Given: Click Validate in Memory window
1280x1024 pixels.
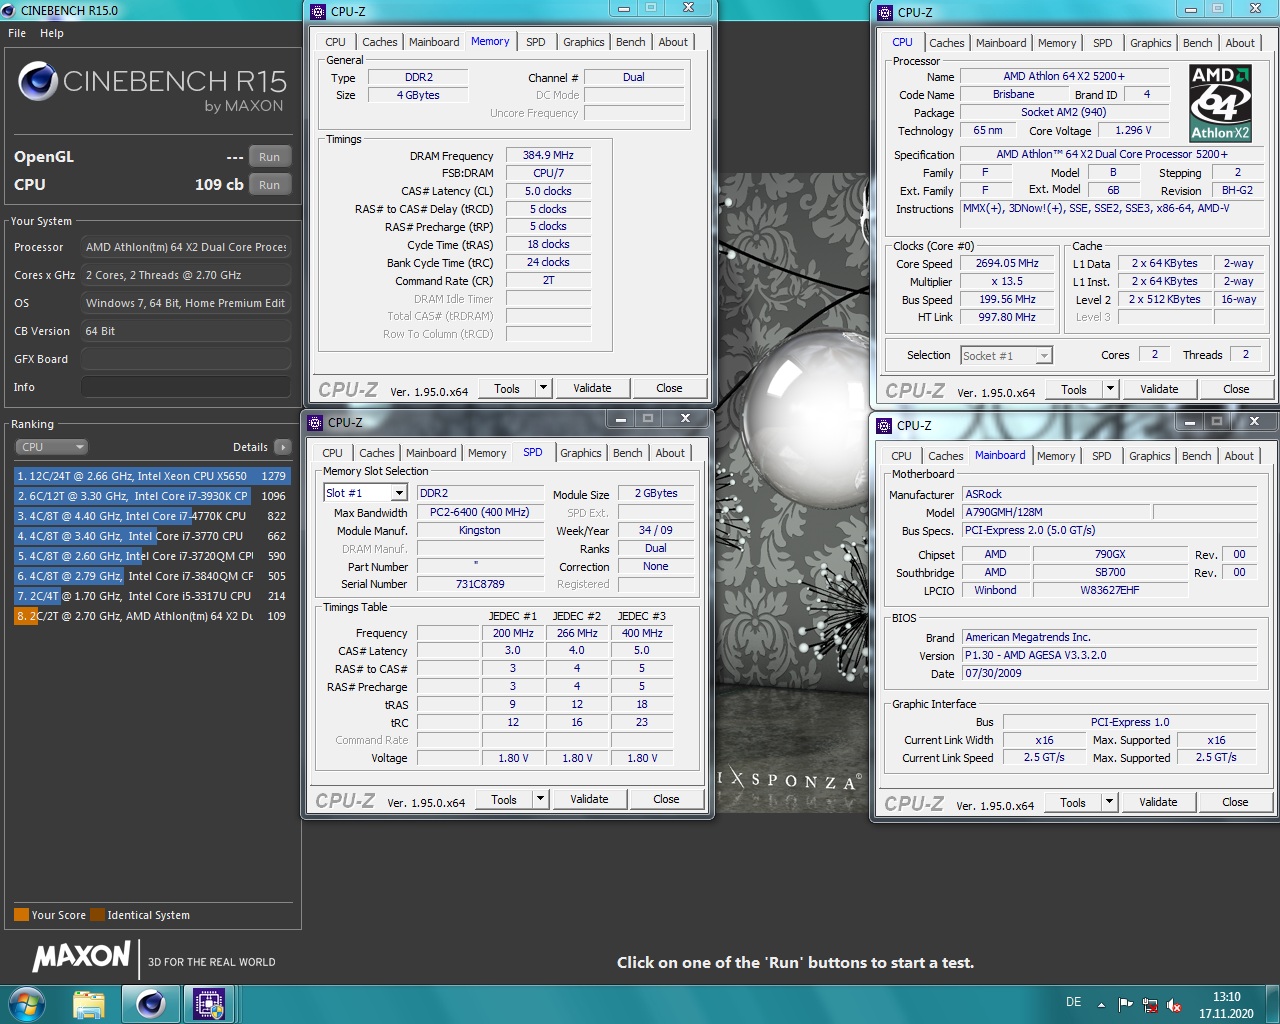Looking at the screenshot, I should tap(592, 388).
